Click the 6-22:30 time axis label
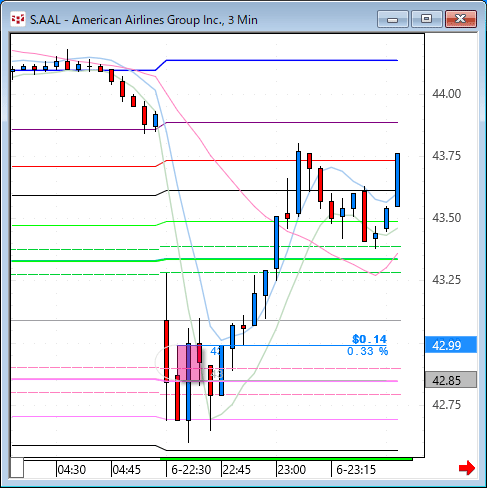The width and height of the screenshot is (487, 488). [191, 470]
